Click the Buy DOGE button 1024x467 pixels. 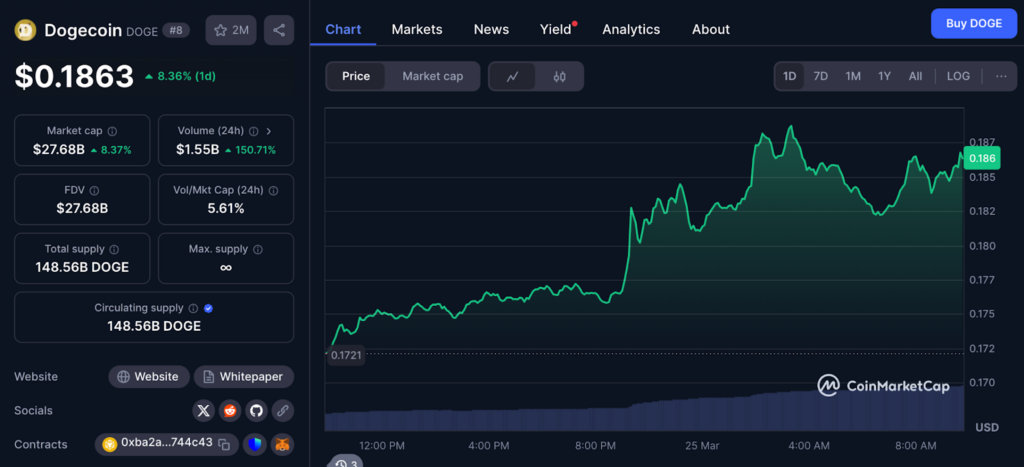tap(973, 23)
